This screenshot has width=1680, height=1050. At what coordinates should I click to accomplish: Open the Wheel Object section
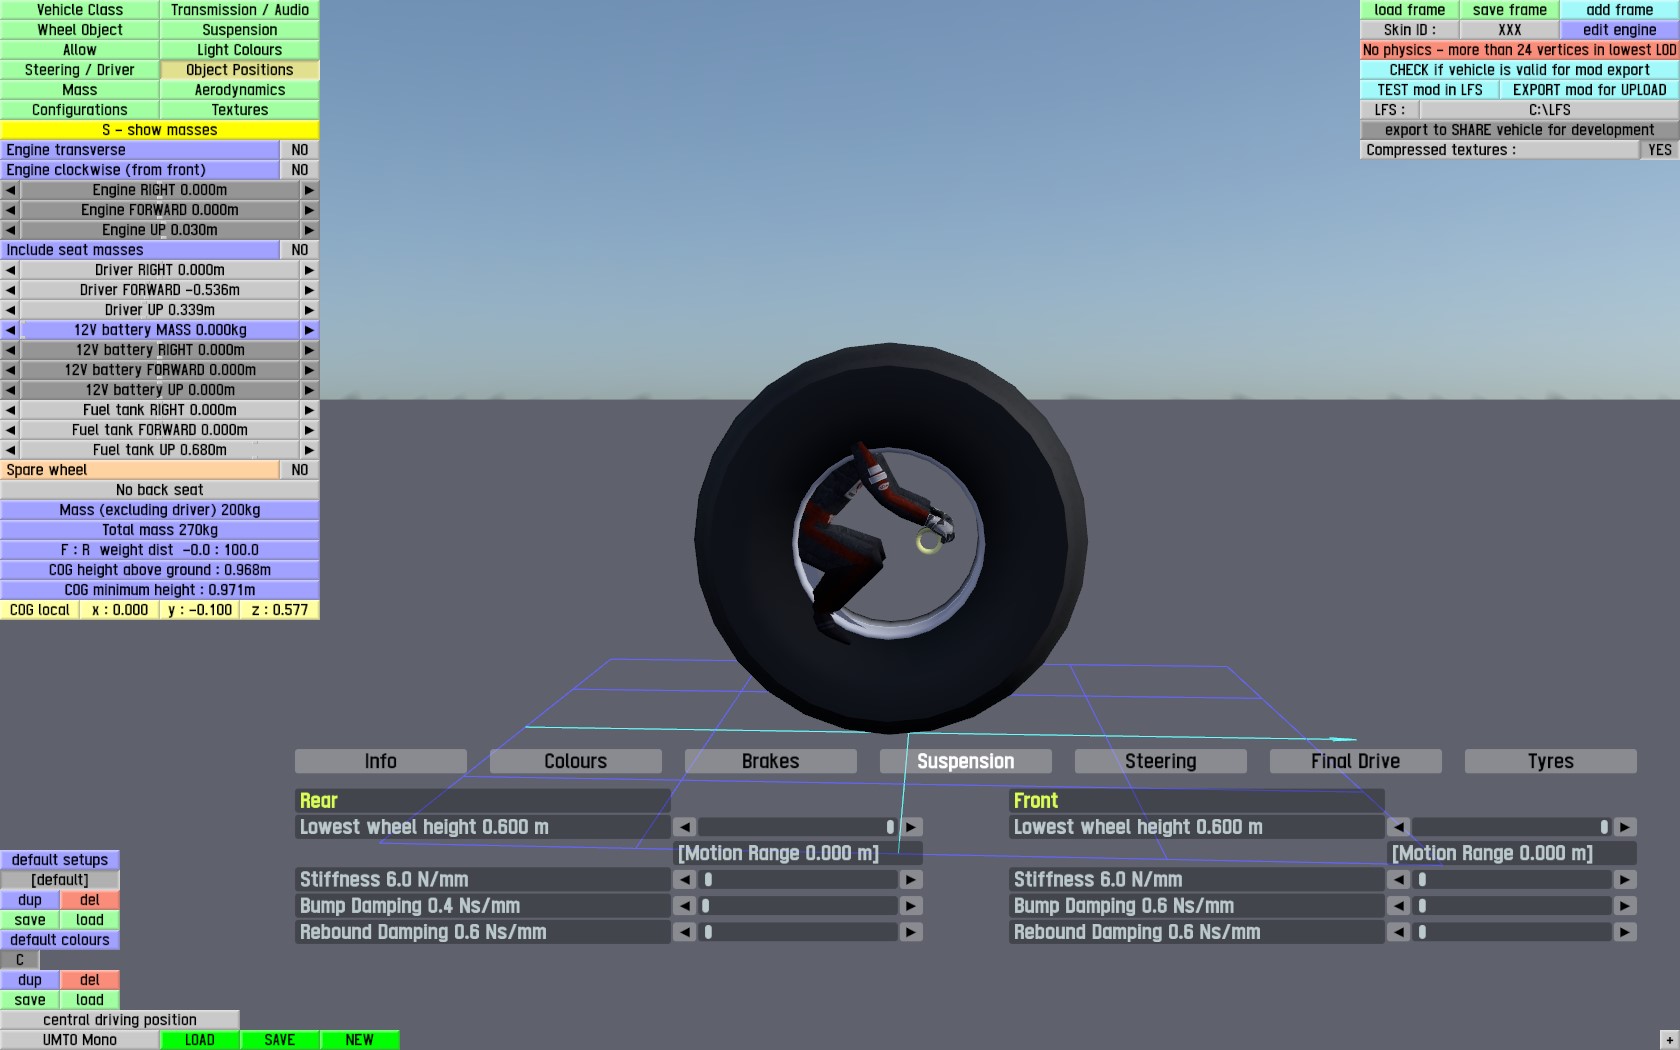[80, 30]
